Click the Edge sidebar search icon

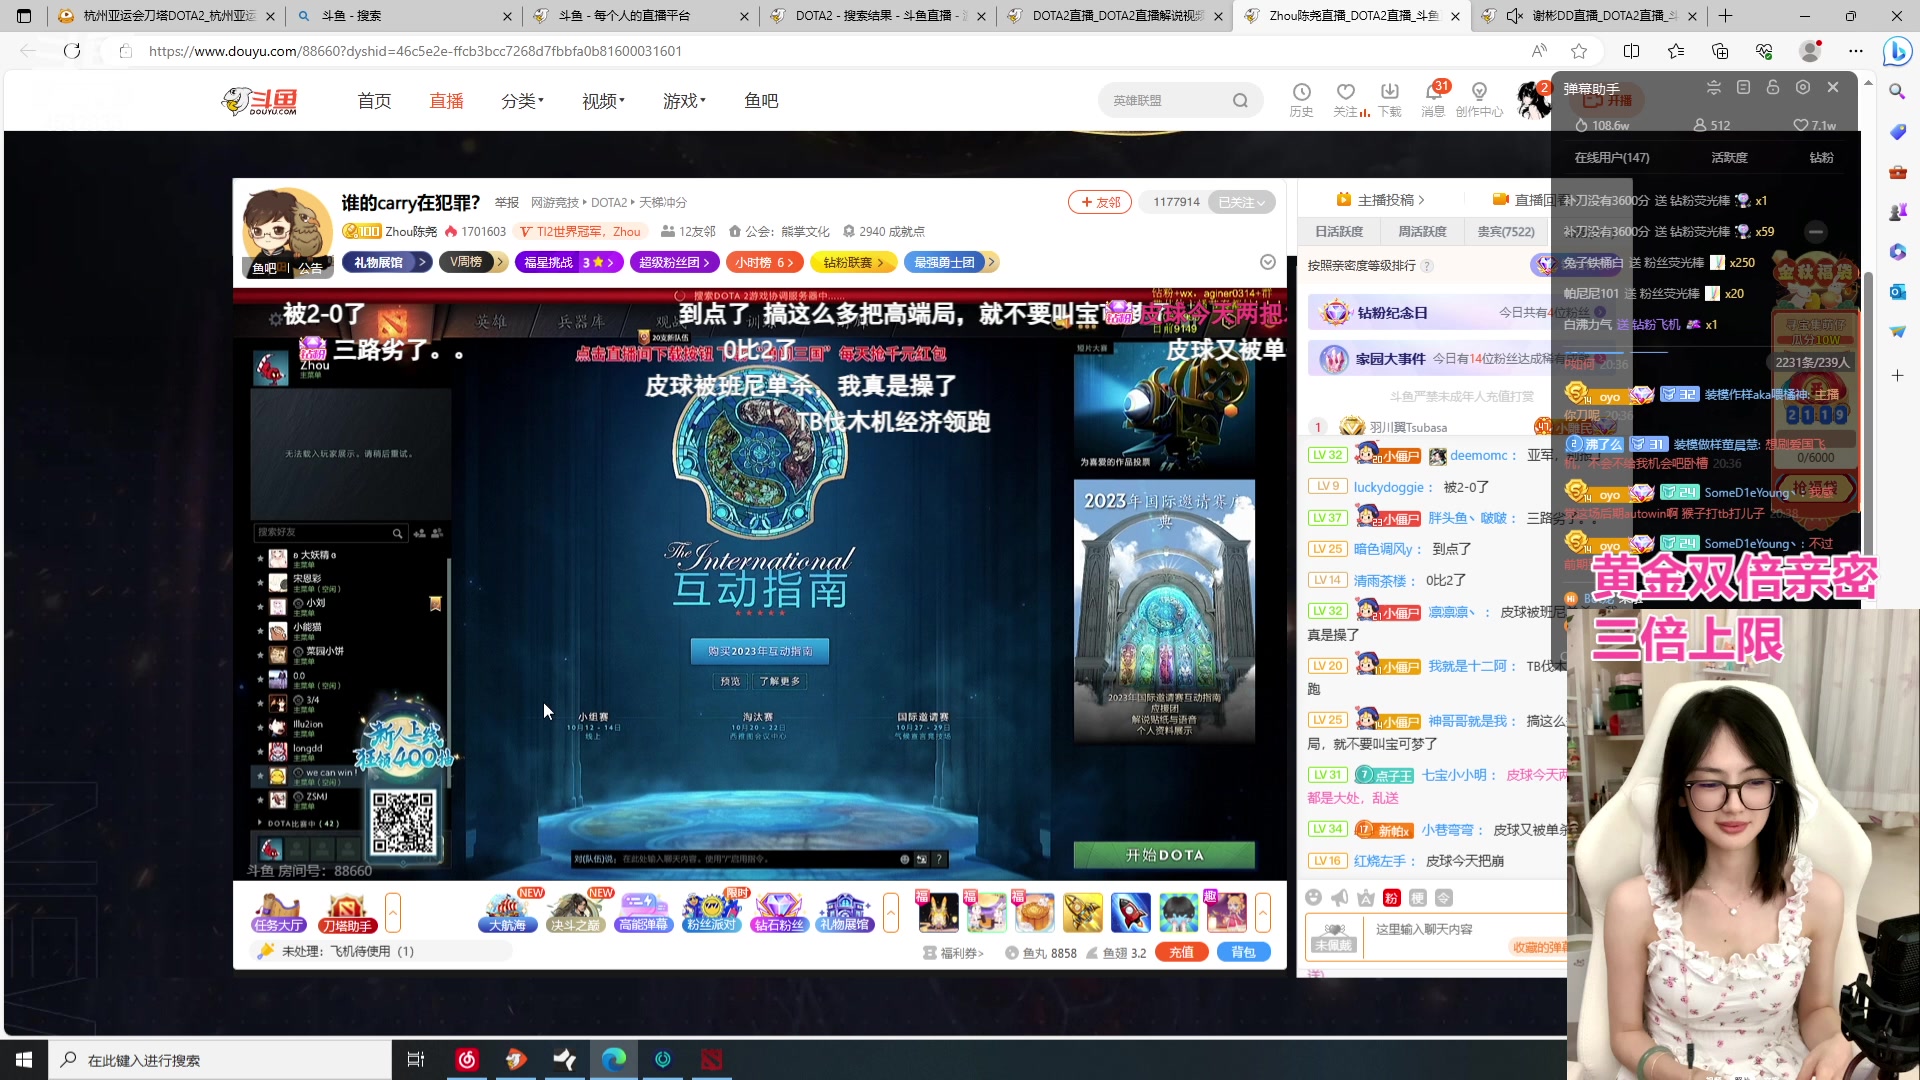[1897, 92]
